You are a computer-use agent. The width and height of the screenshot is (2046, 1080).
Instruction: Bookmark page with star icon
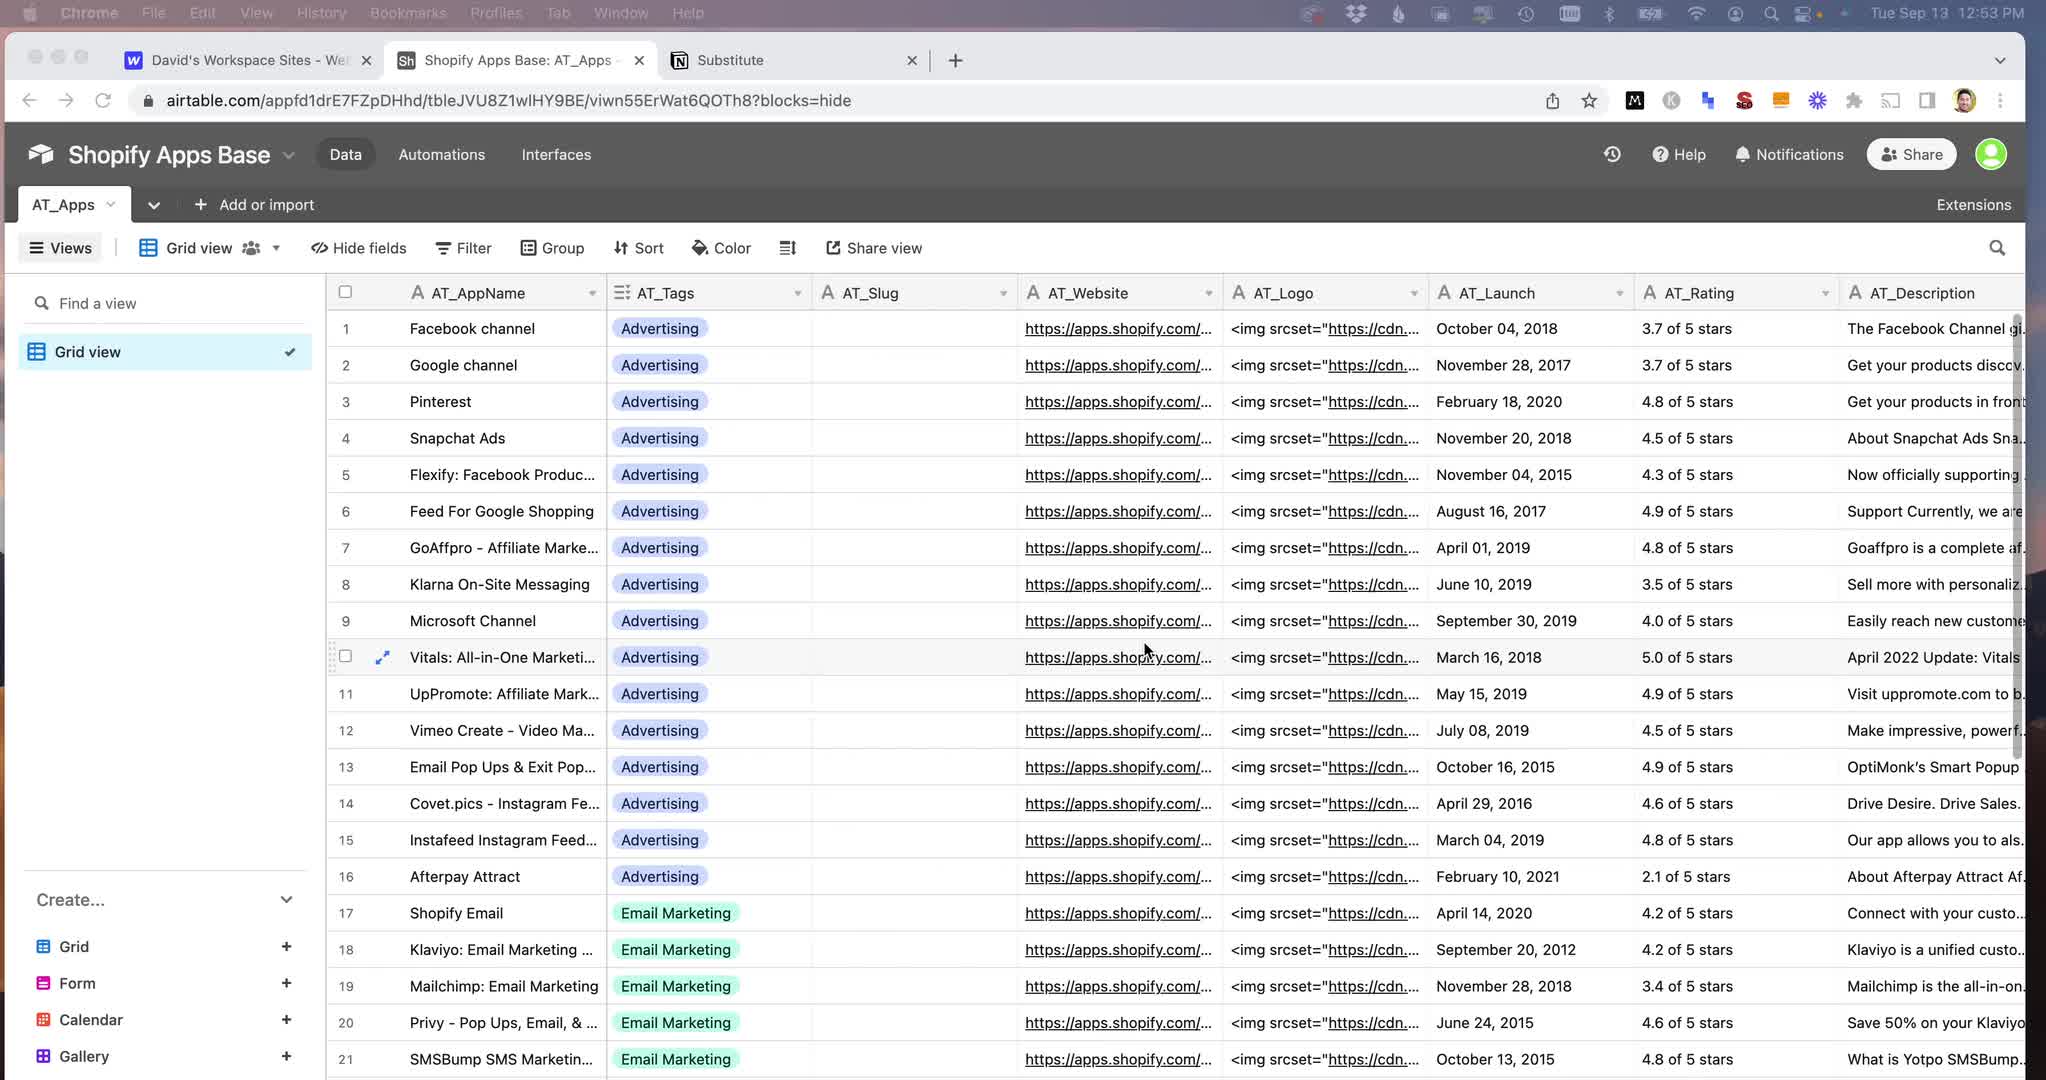click(1589, 100)
